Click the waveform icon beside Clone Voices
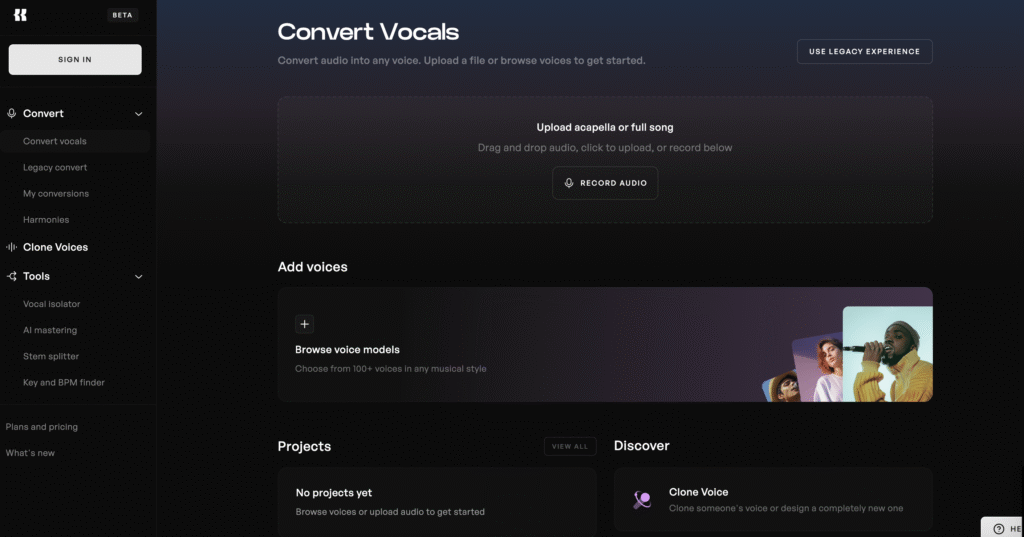The height and width of the screenshot is (537, 1024). (x=12, y=247)
